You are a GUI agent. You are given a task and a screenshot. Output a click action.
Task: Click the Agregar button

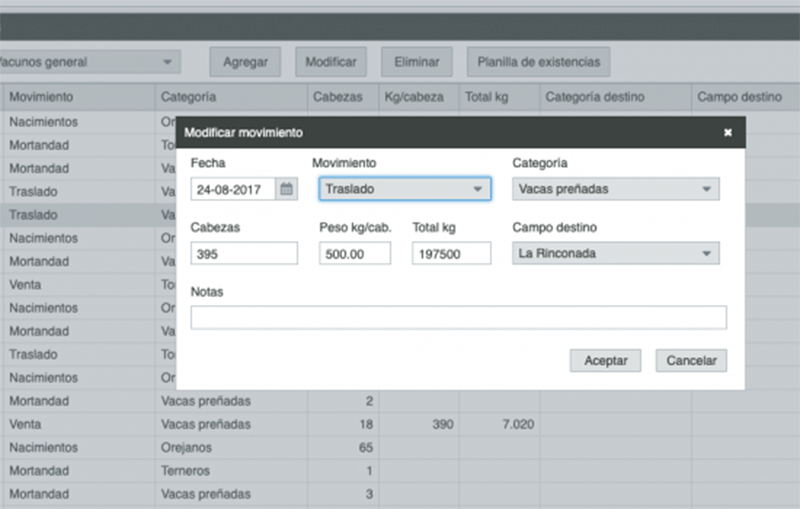click(245, 62)
